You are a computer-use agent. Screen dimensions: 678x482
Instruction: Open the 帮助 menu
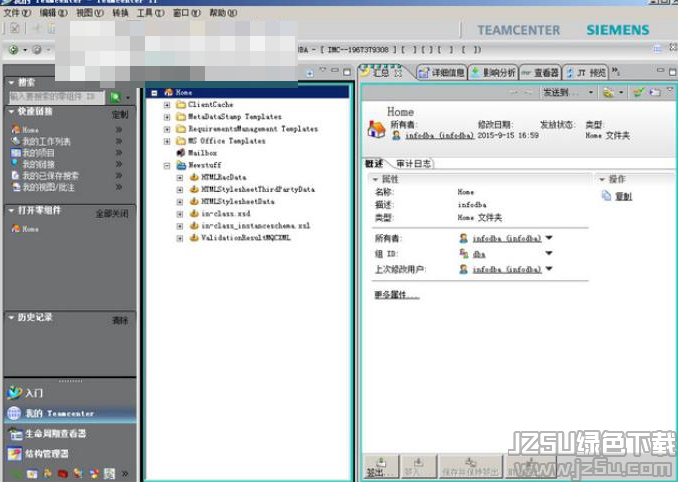223,13
